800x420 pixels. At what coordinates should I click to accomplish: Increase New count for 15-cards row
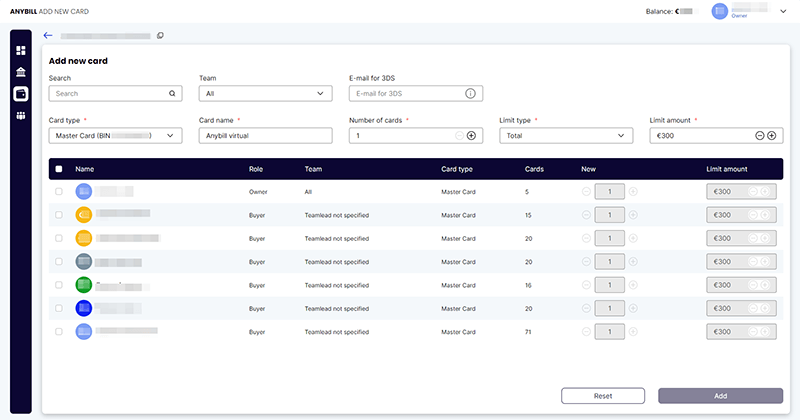point(633,215)
